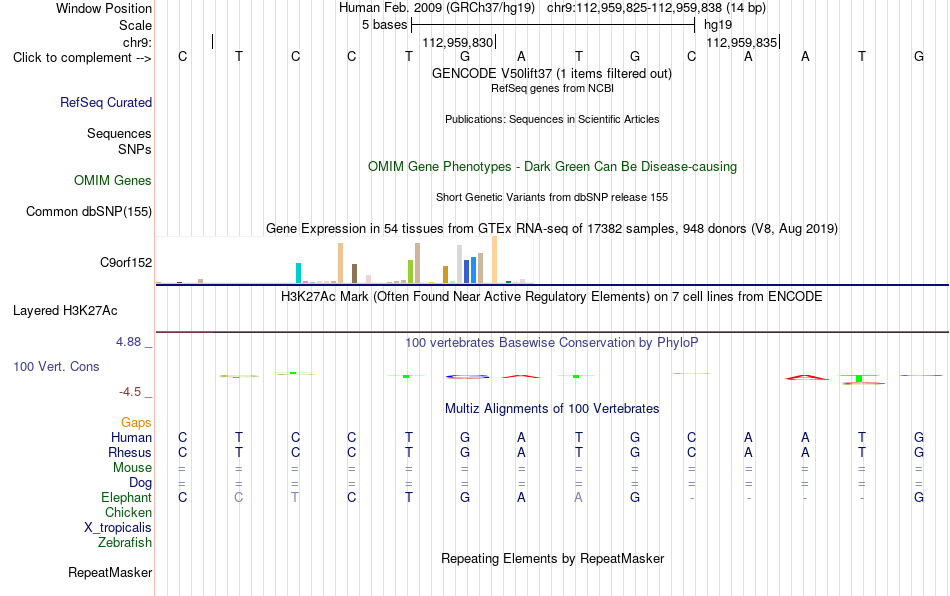The image size is (950, 596).
Task: Click the cyan GTEx expression bar
Action: click(298, 273)
